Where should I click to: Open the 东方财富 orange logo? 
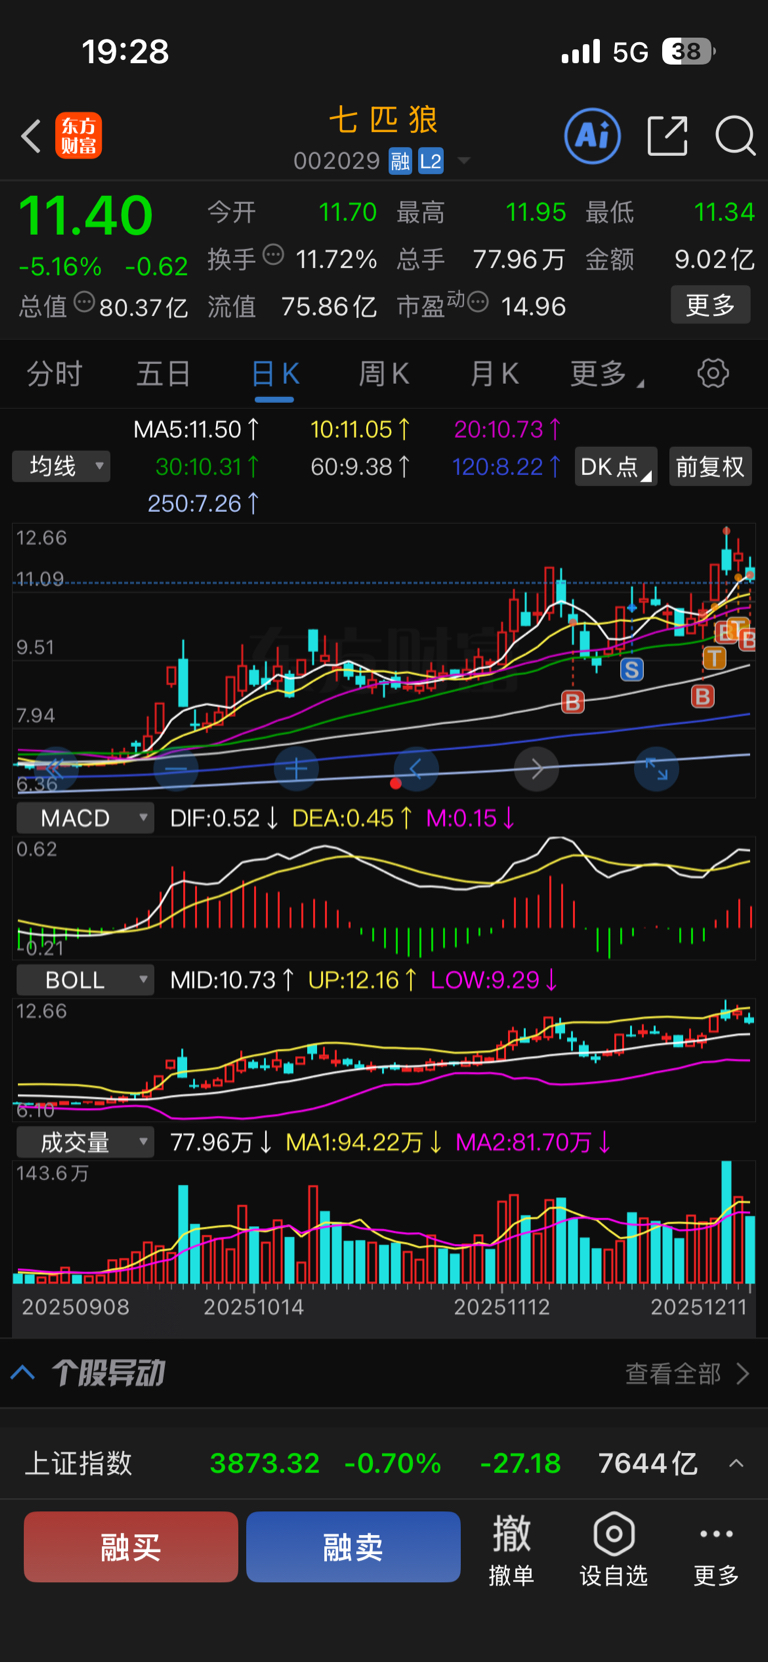pyautogui.click(x=79, y=136)
